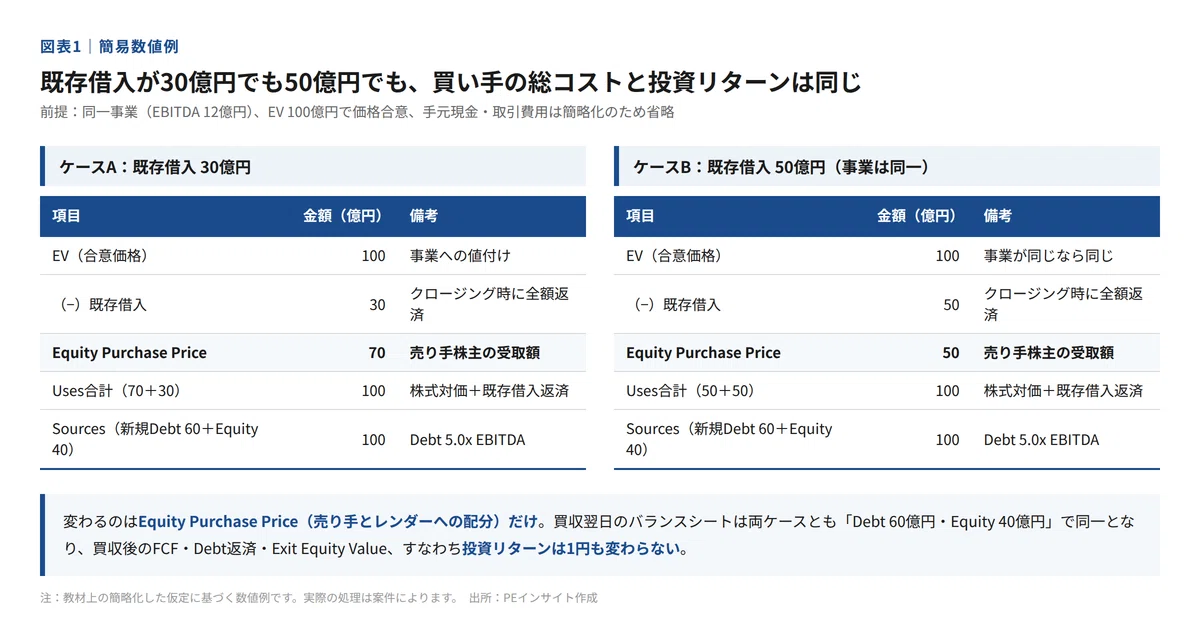
Task: Click the 事業への値付け note cell
Action: [460, 256]
